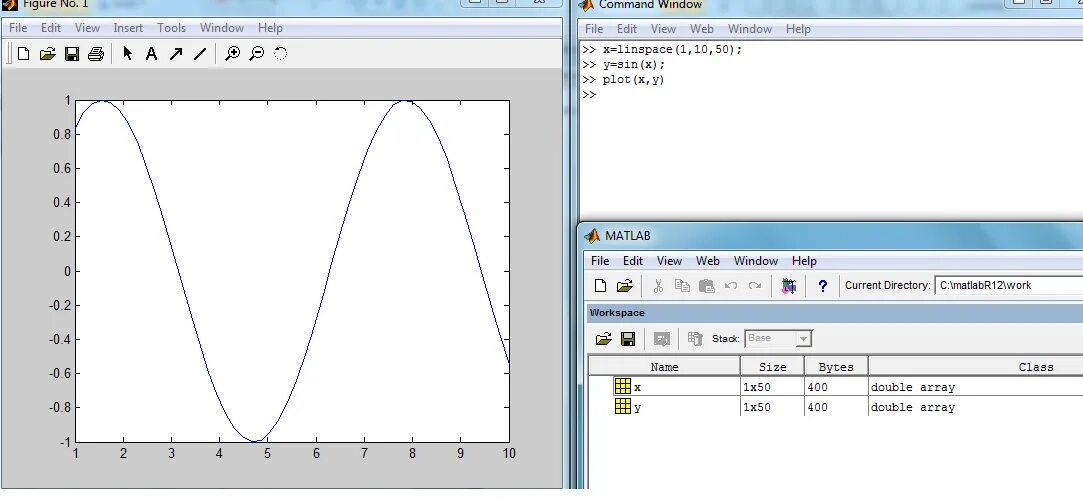Open File menu in Figure window
Screen dimensions: 1083x502
[x=18, y=28]
